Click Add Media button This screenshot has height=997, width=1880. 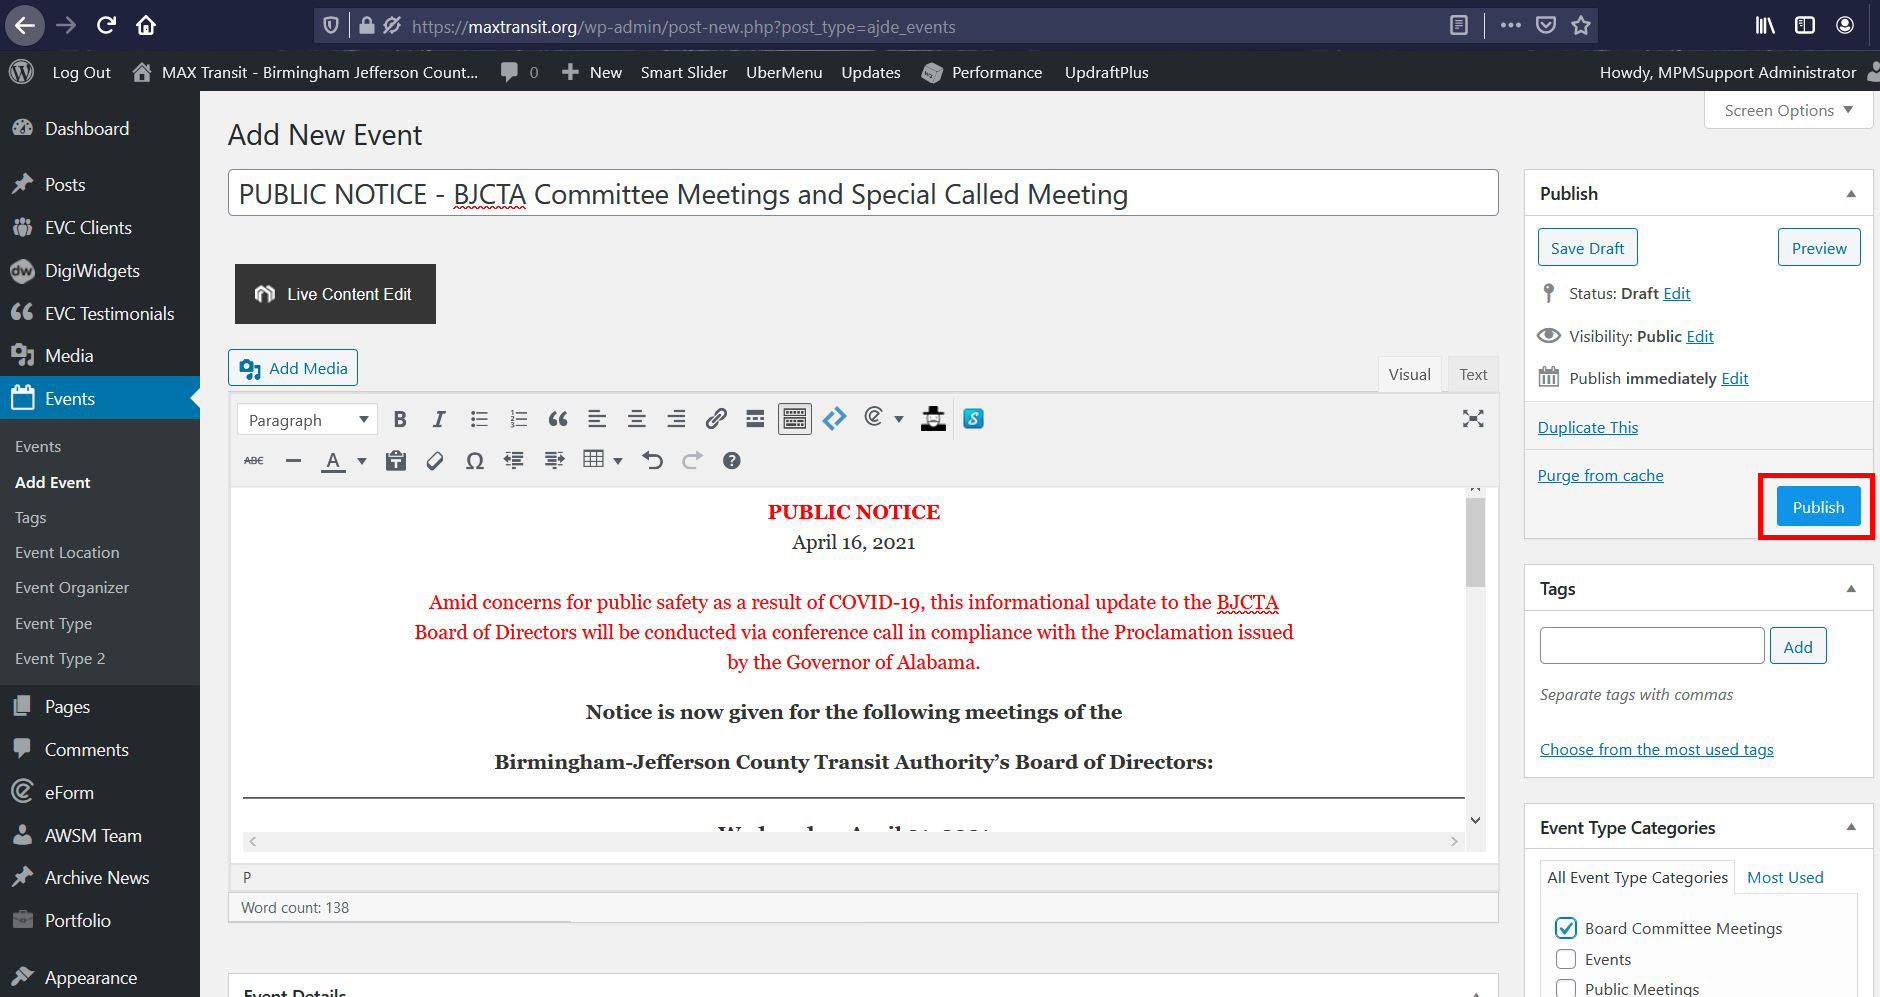click(293, 368)
